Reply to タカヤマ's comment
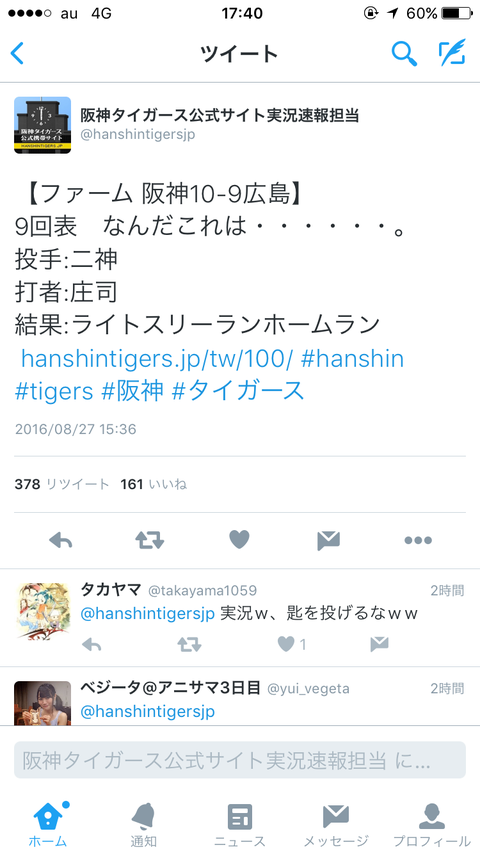 (x=92, y=645)
